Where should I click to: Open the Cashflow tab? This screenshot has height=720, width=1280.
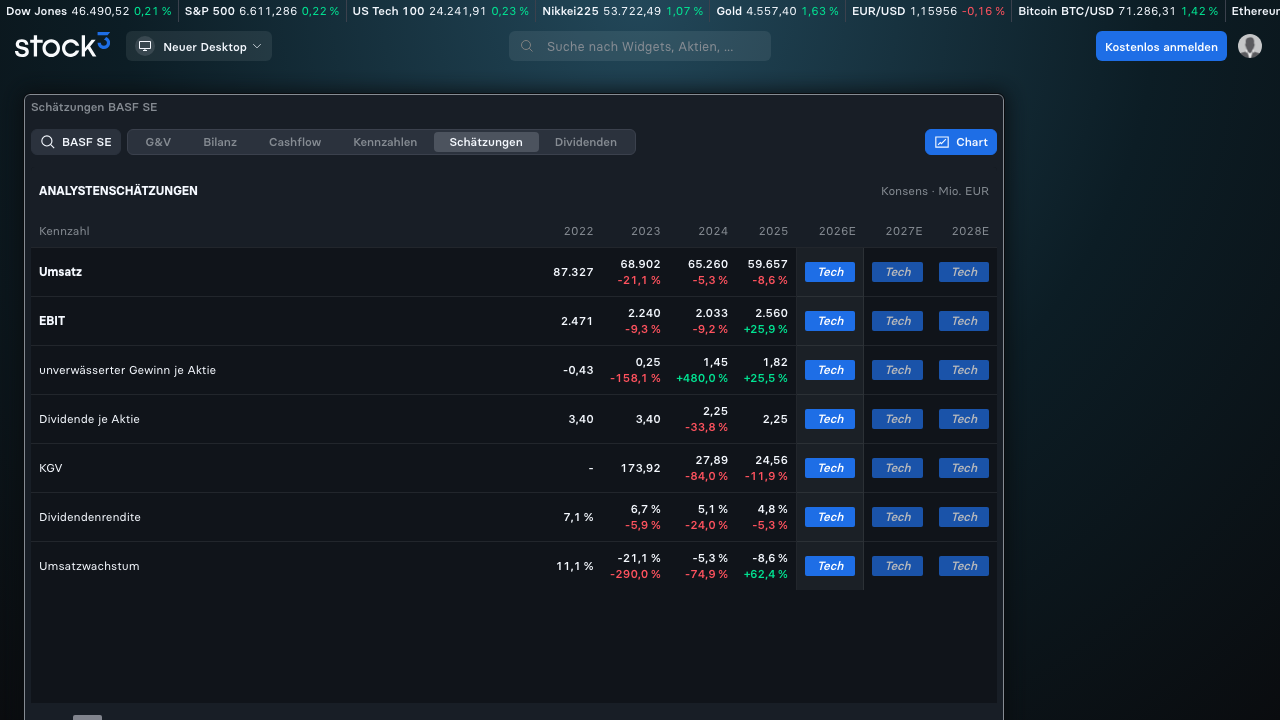295,142
